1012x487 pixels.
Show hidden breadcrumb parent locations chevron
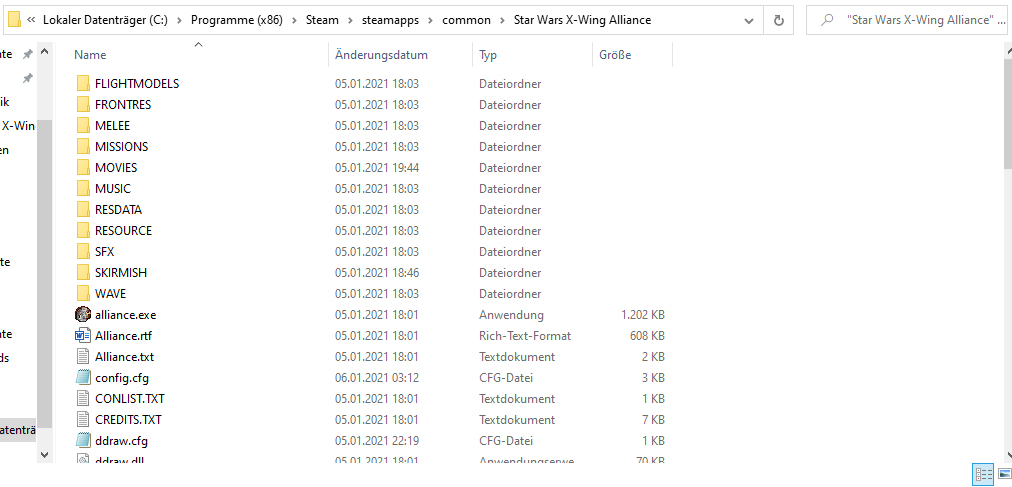(31, 20)
